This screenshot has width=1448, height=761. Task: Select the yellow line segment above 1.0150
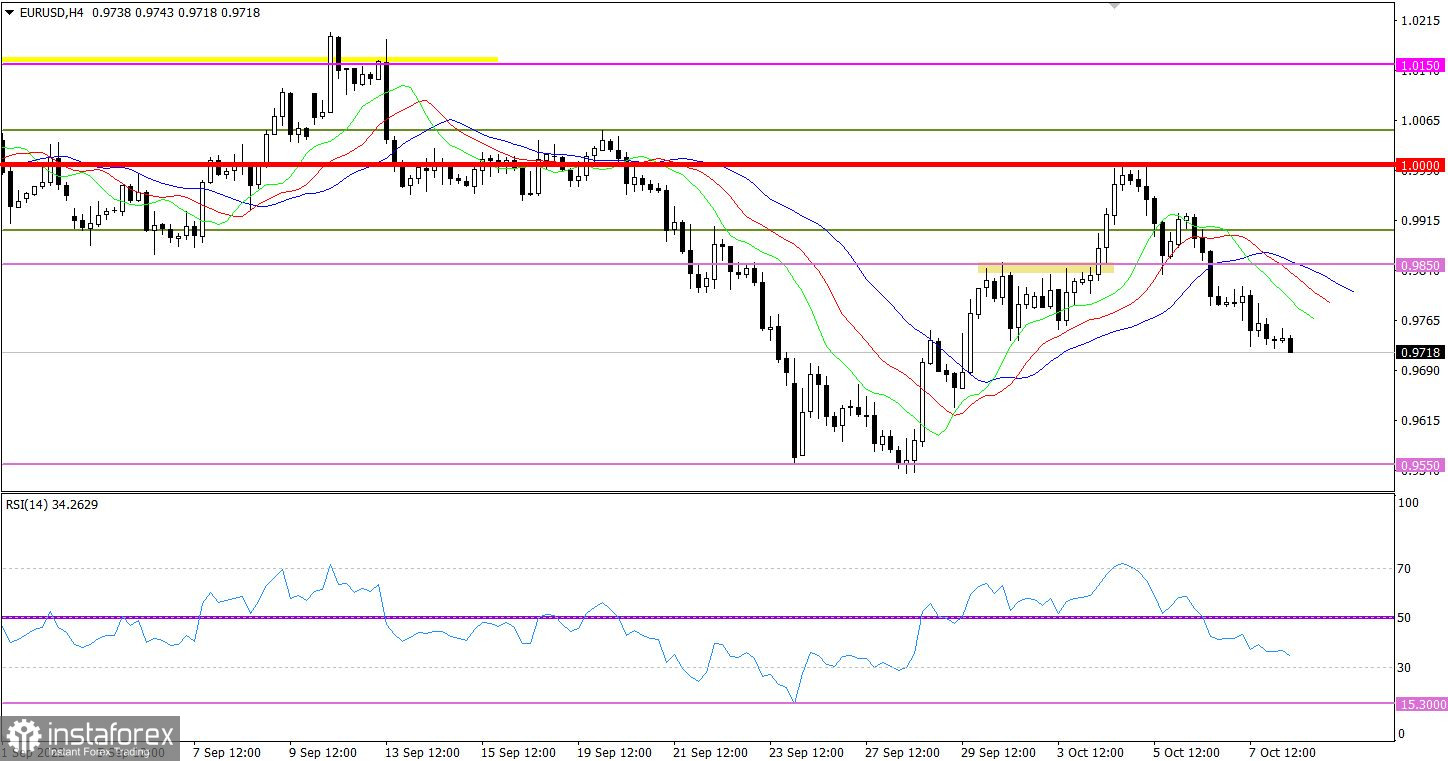[x=250, y=59]
